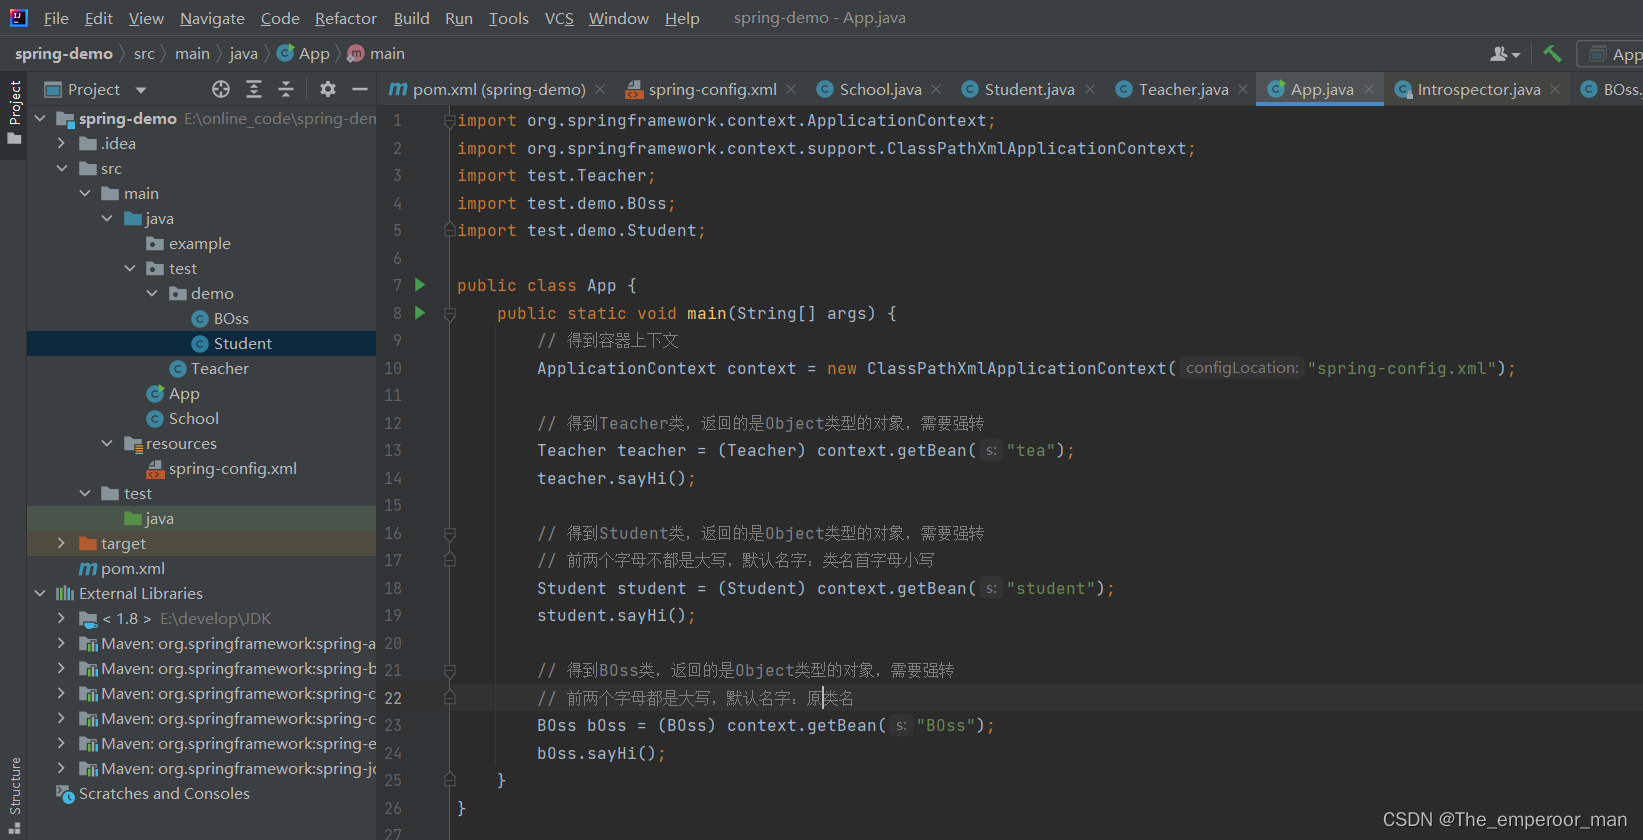Open the VCS menu
The height and width of the screenshot is (840, 1643).
[x=559, y=18]
